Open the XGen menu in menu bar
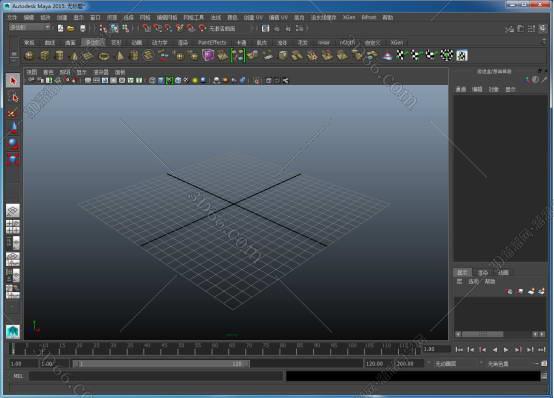This screenshot has width=554, height=398. coord(349,17)
